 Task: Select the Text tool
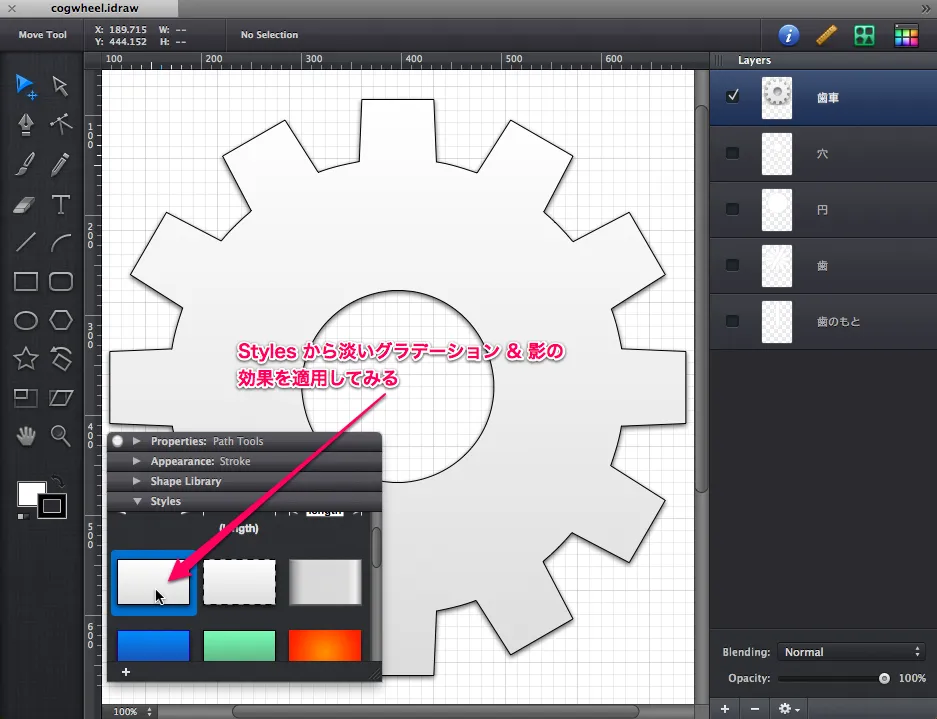(x=61, y=204)
